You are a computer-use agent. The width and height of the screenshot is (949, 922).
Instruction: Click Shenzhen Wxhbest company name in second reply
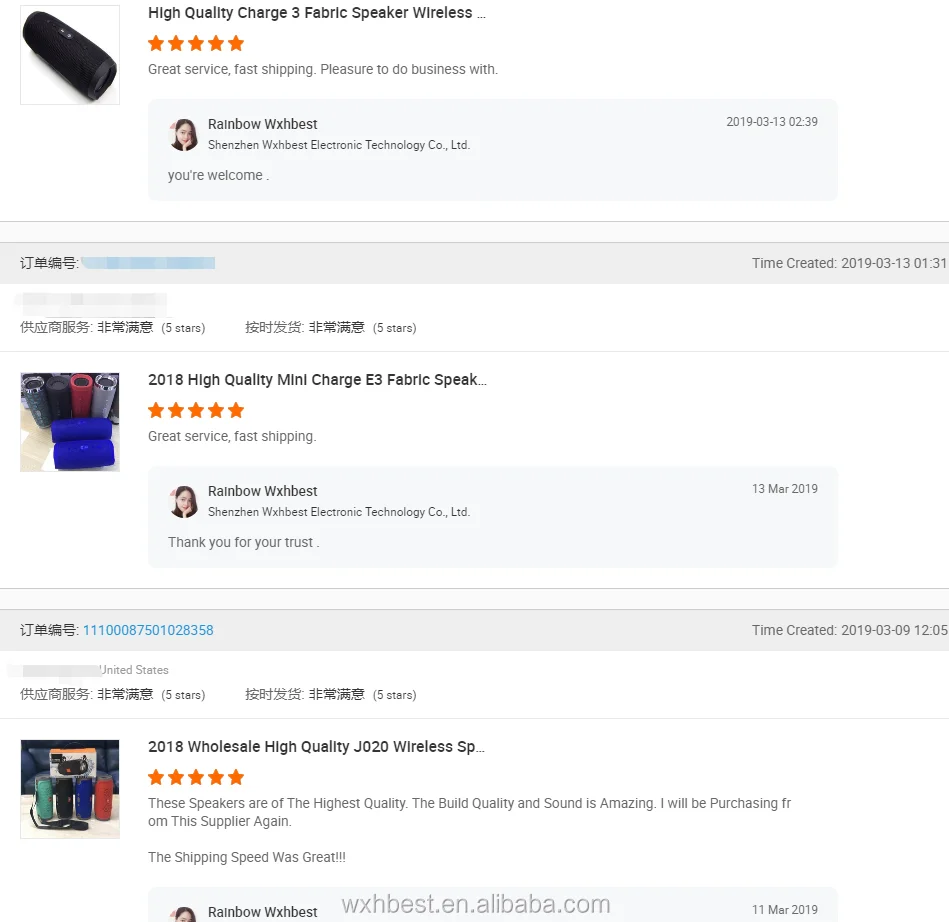(339, 512)
